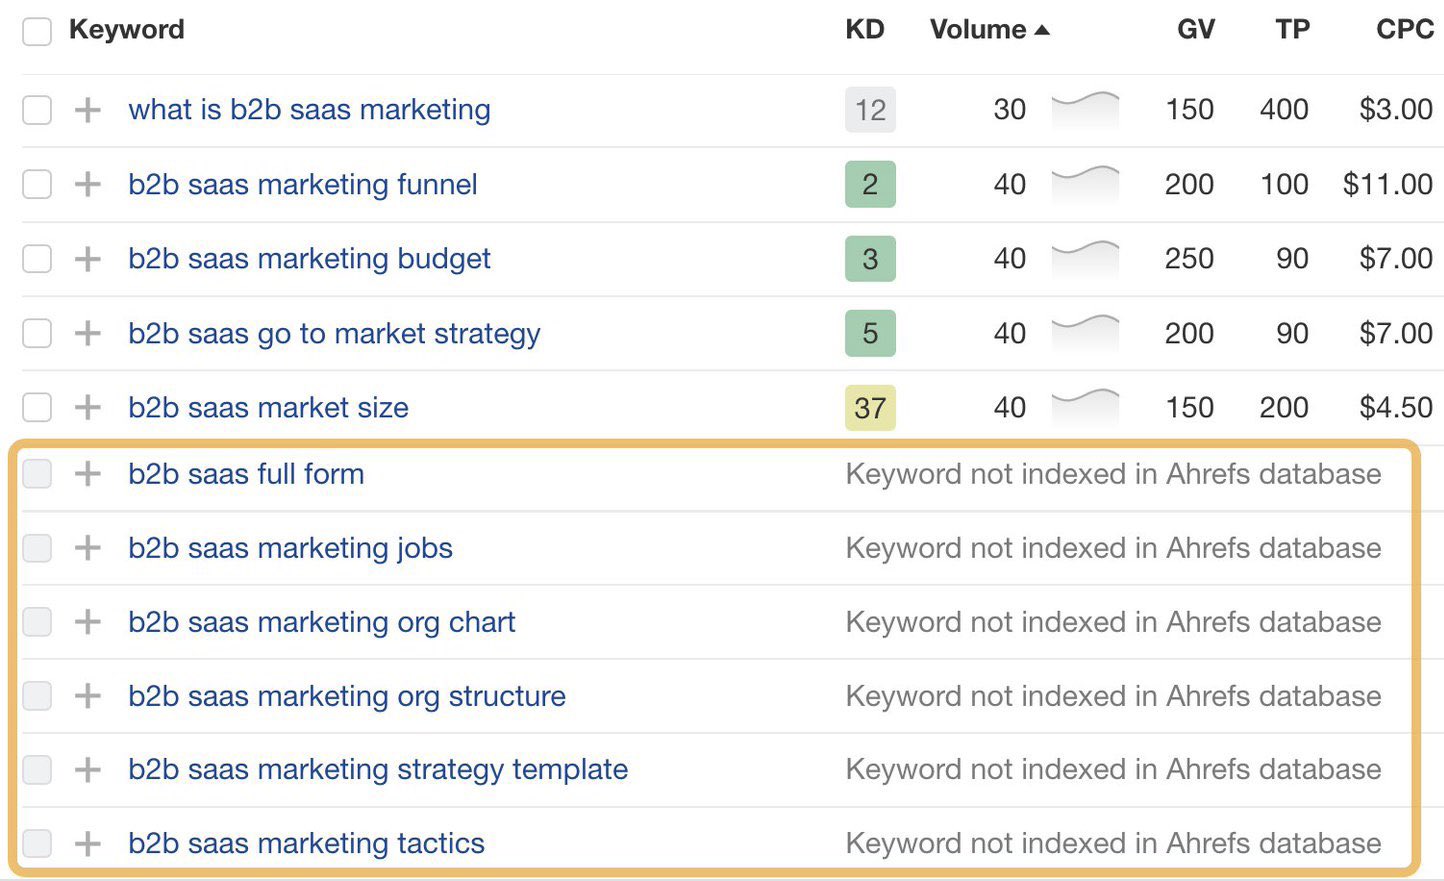Open the keyword "b2b saas marketing org structure"
Screen dimensions: 1444x881
tap(348, 696)
